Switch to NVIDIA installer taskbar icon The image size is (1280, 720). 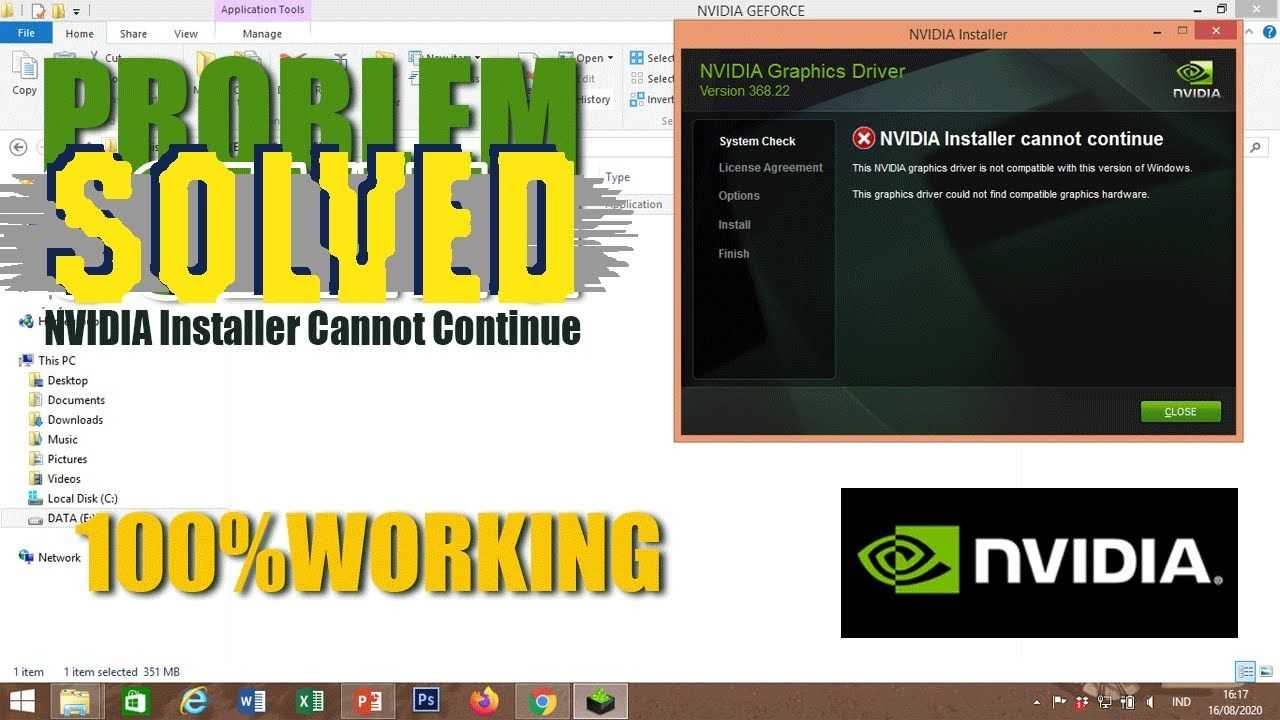(601, 702)
